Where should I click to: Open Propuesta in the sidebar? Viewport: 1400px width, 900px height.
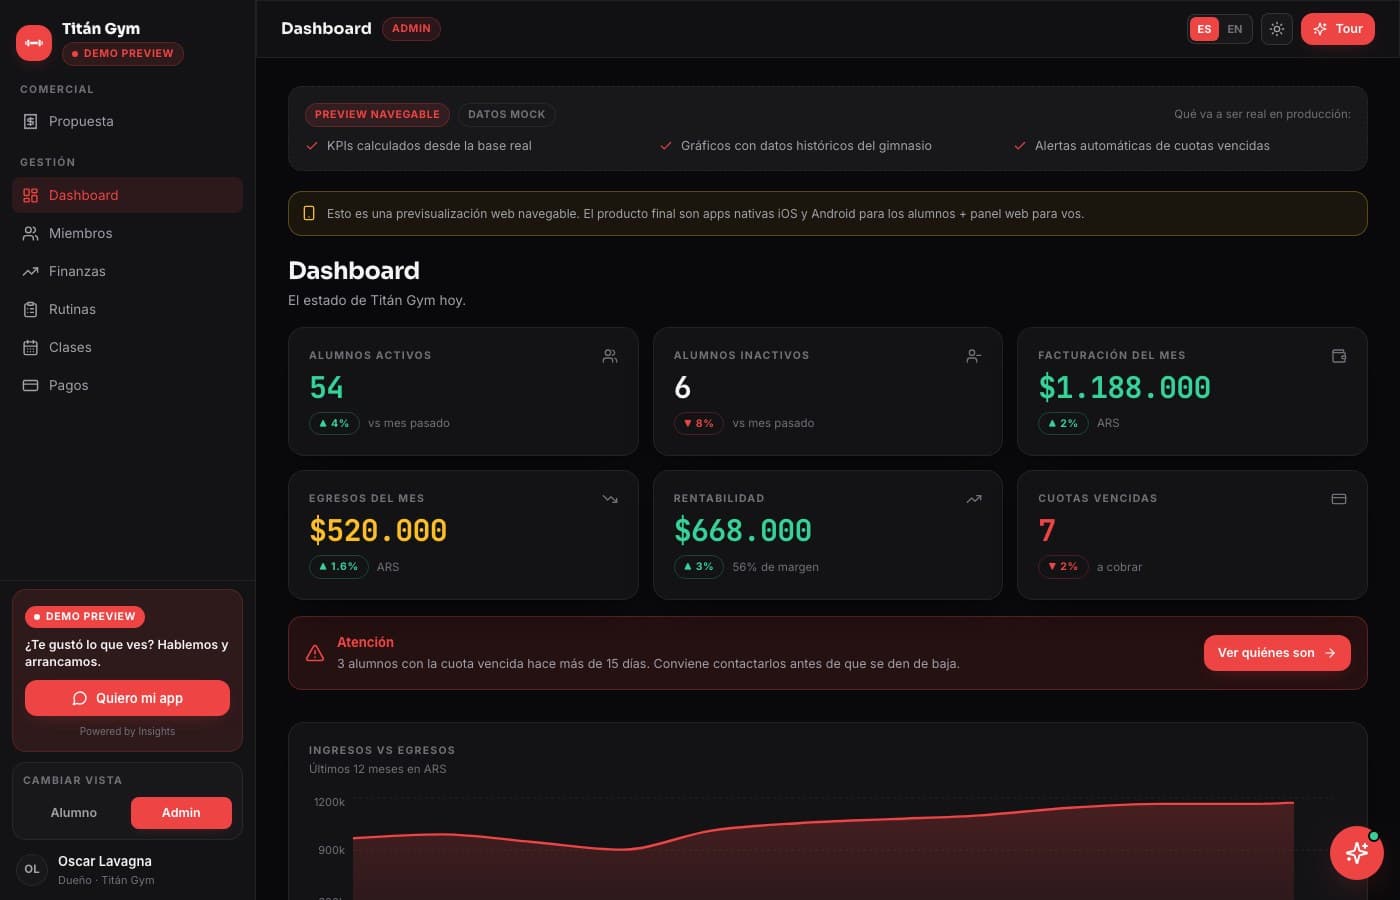(128, 121)
